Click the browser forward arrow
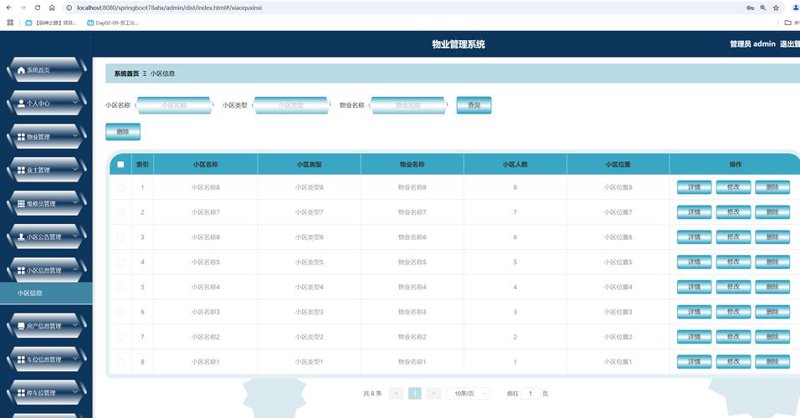Viewport: 800px width, 418px height. (23, 8)
